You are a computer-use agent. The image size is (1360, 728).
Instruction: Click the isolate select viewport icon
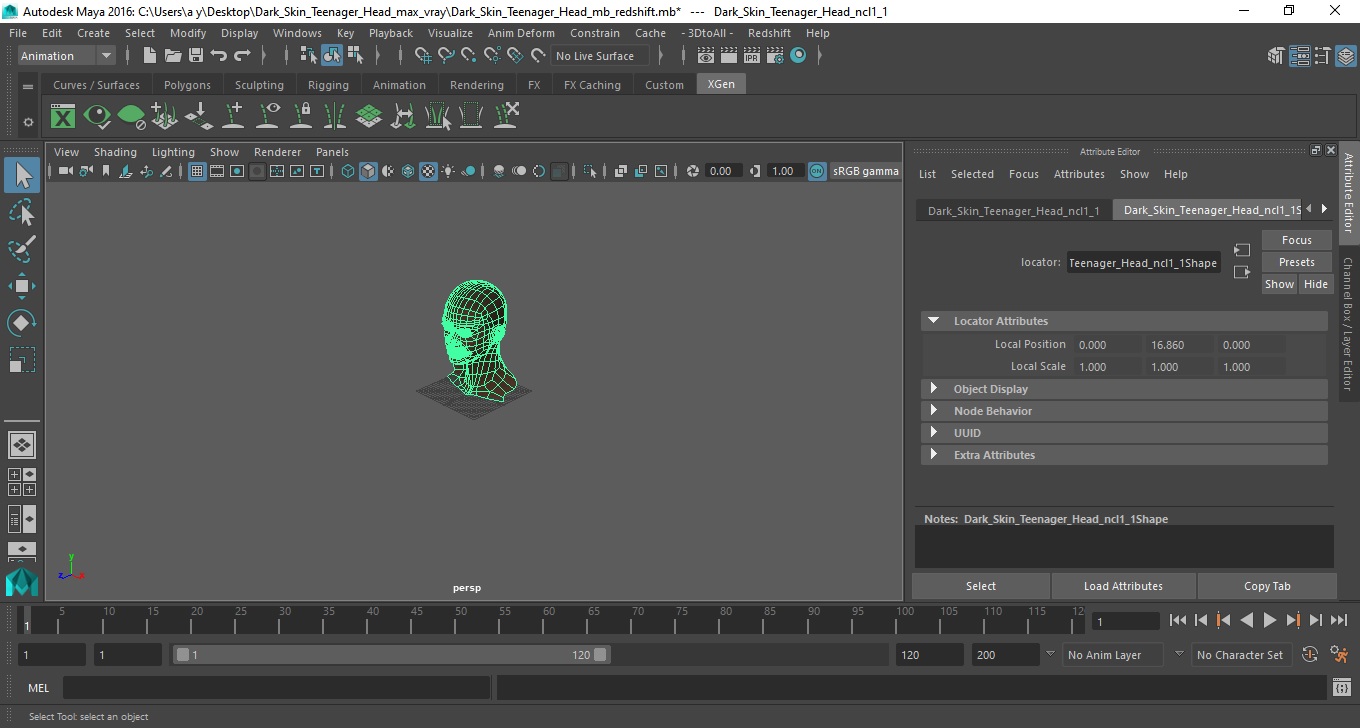590,171
